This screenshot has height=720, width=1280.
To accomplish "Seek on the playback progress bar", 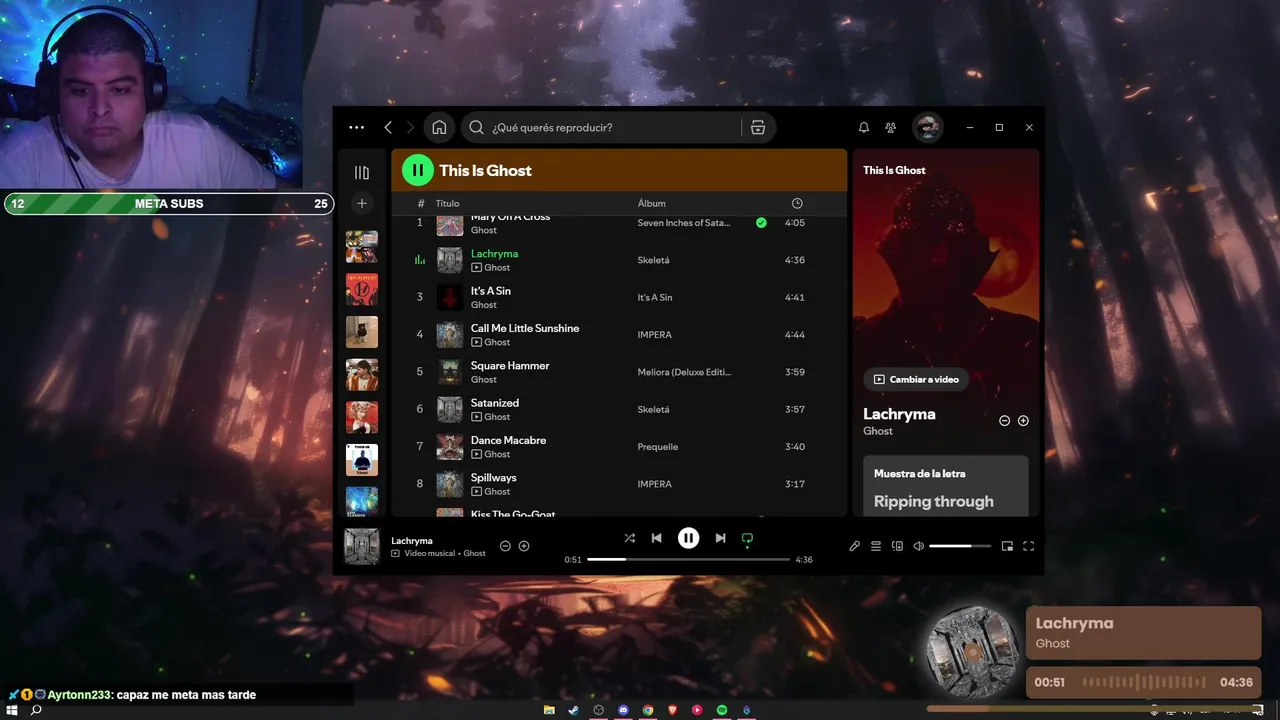I will click(x=688, y=559).
